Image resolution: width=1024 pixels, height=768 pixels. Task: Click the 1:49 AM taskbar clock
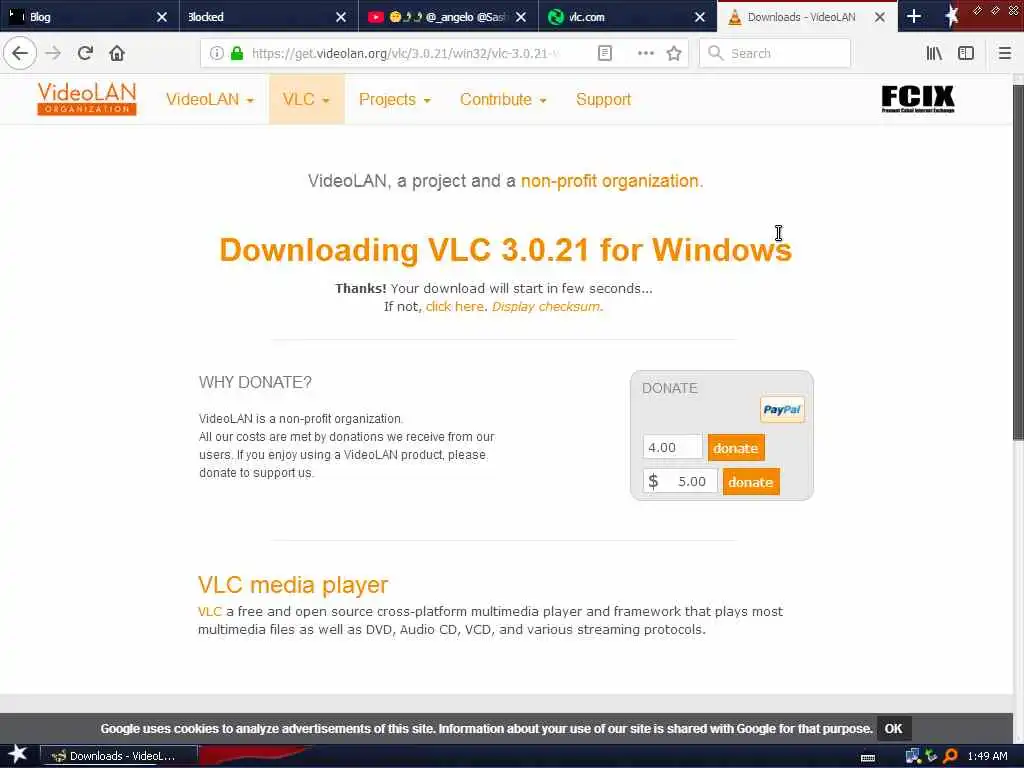(987, 756)
